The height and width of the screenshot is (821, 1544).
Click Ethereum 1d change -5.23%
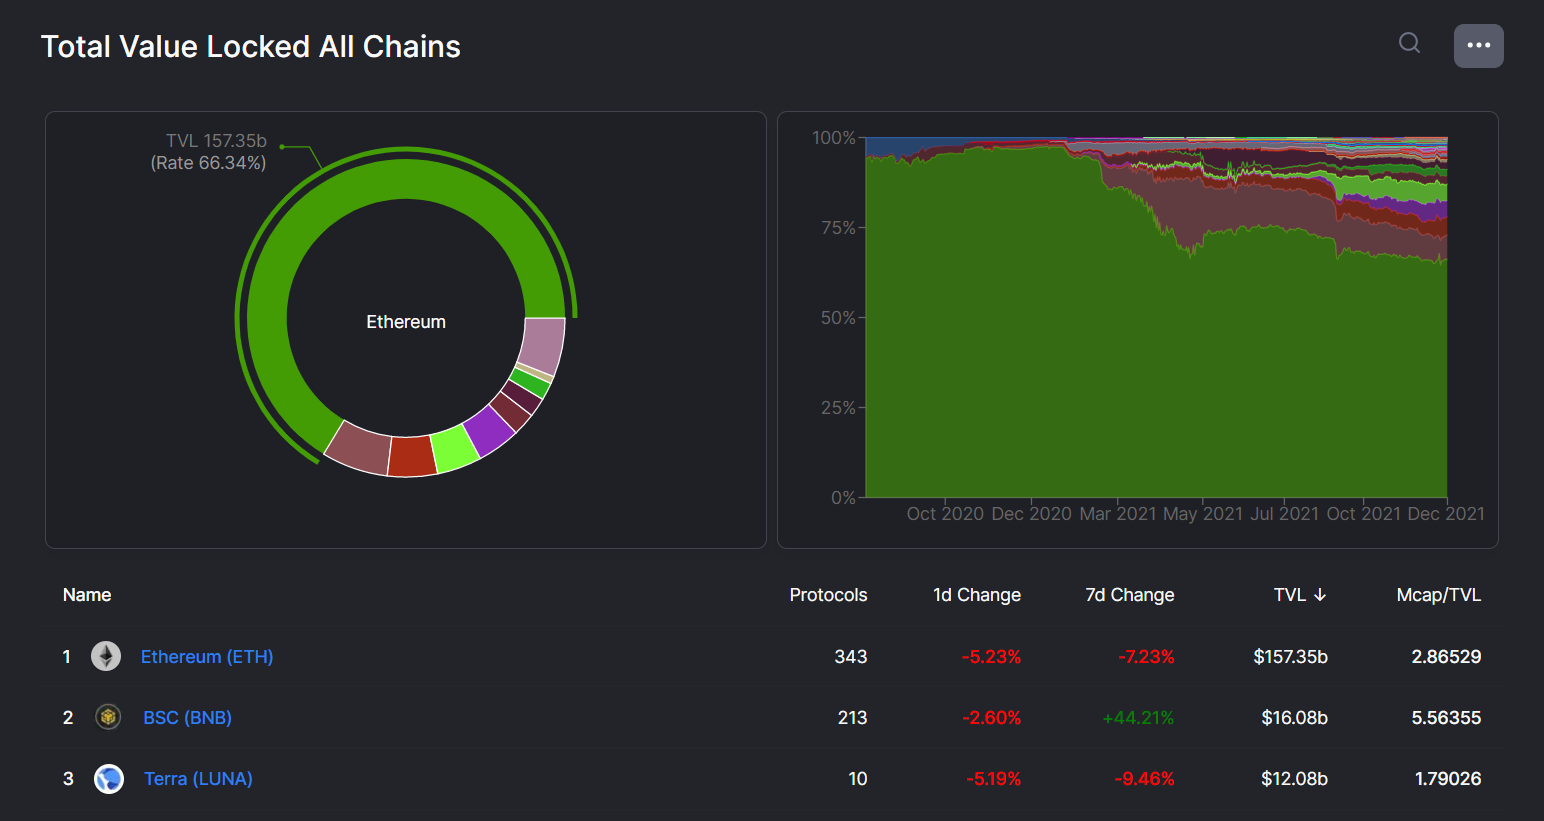(x=991, y=657)
